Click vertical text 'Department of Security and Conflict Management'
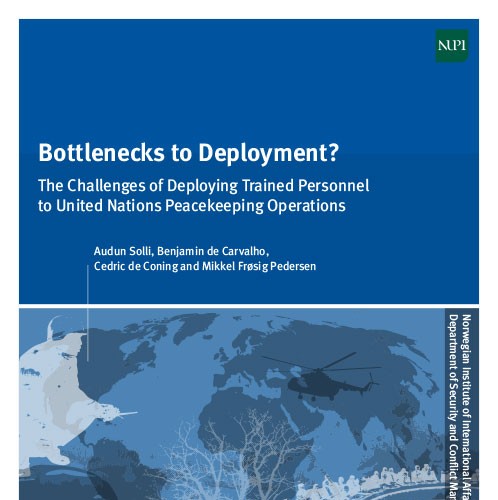The height and width of the screenshot is (500, 498). point(453,407)
